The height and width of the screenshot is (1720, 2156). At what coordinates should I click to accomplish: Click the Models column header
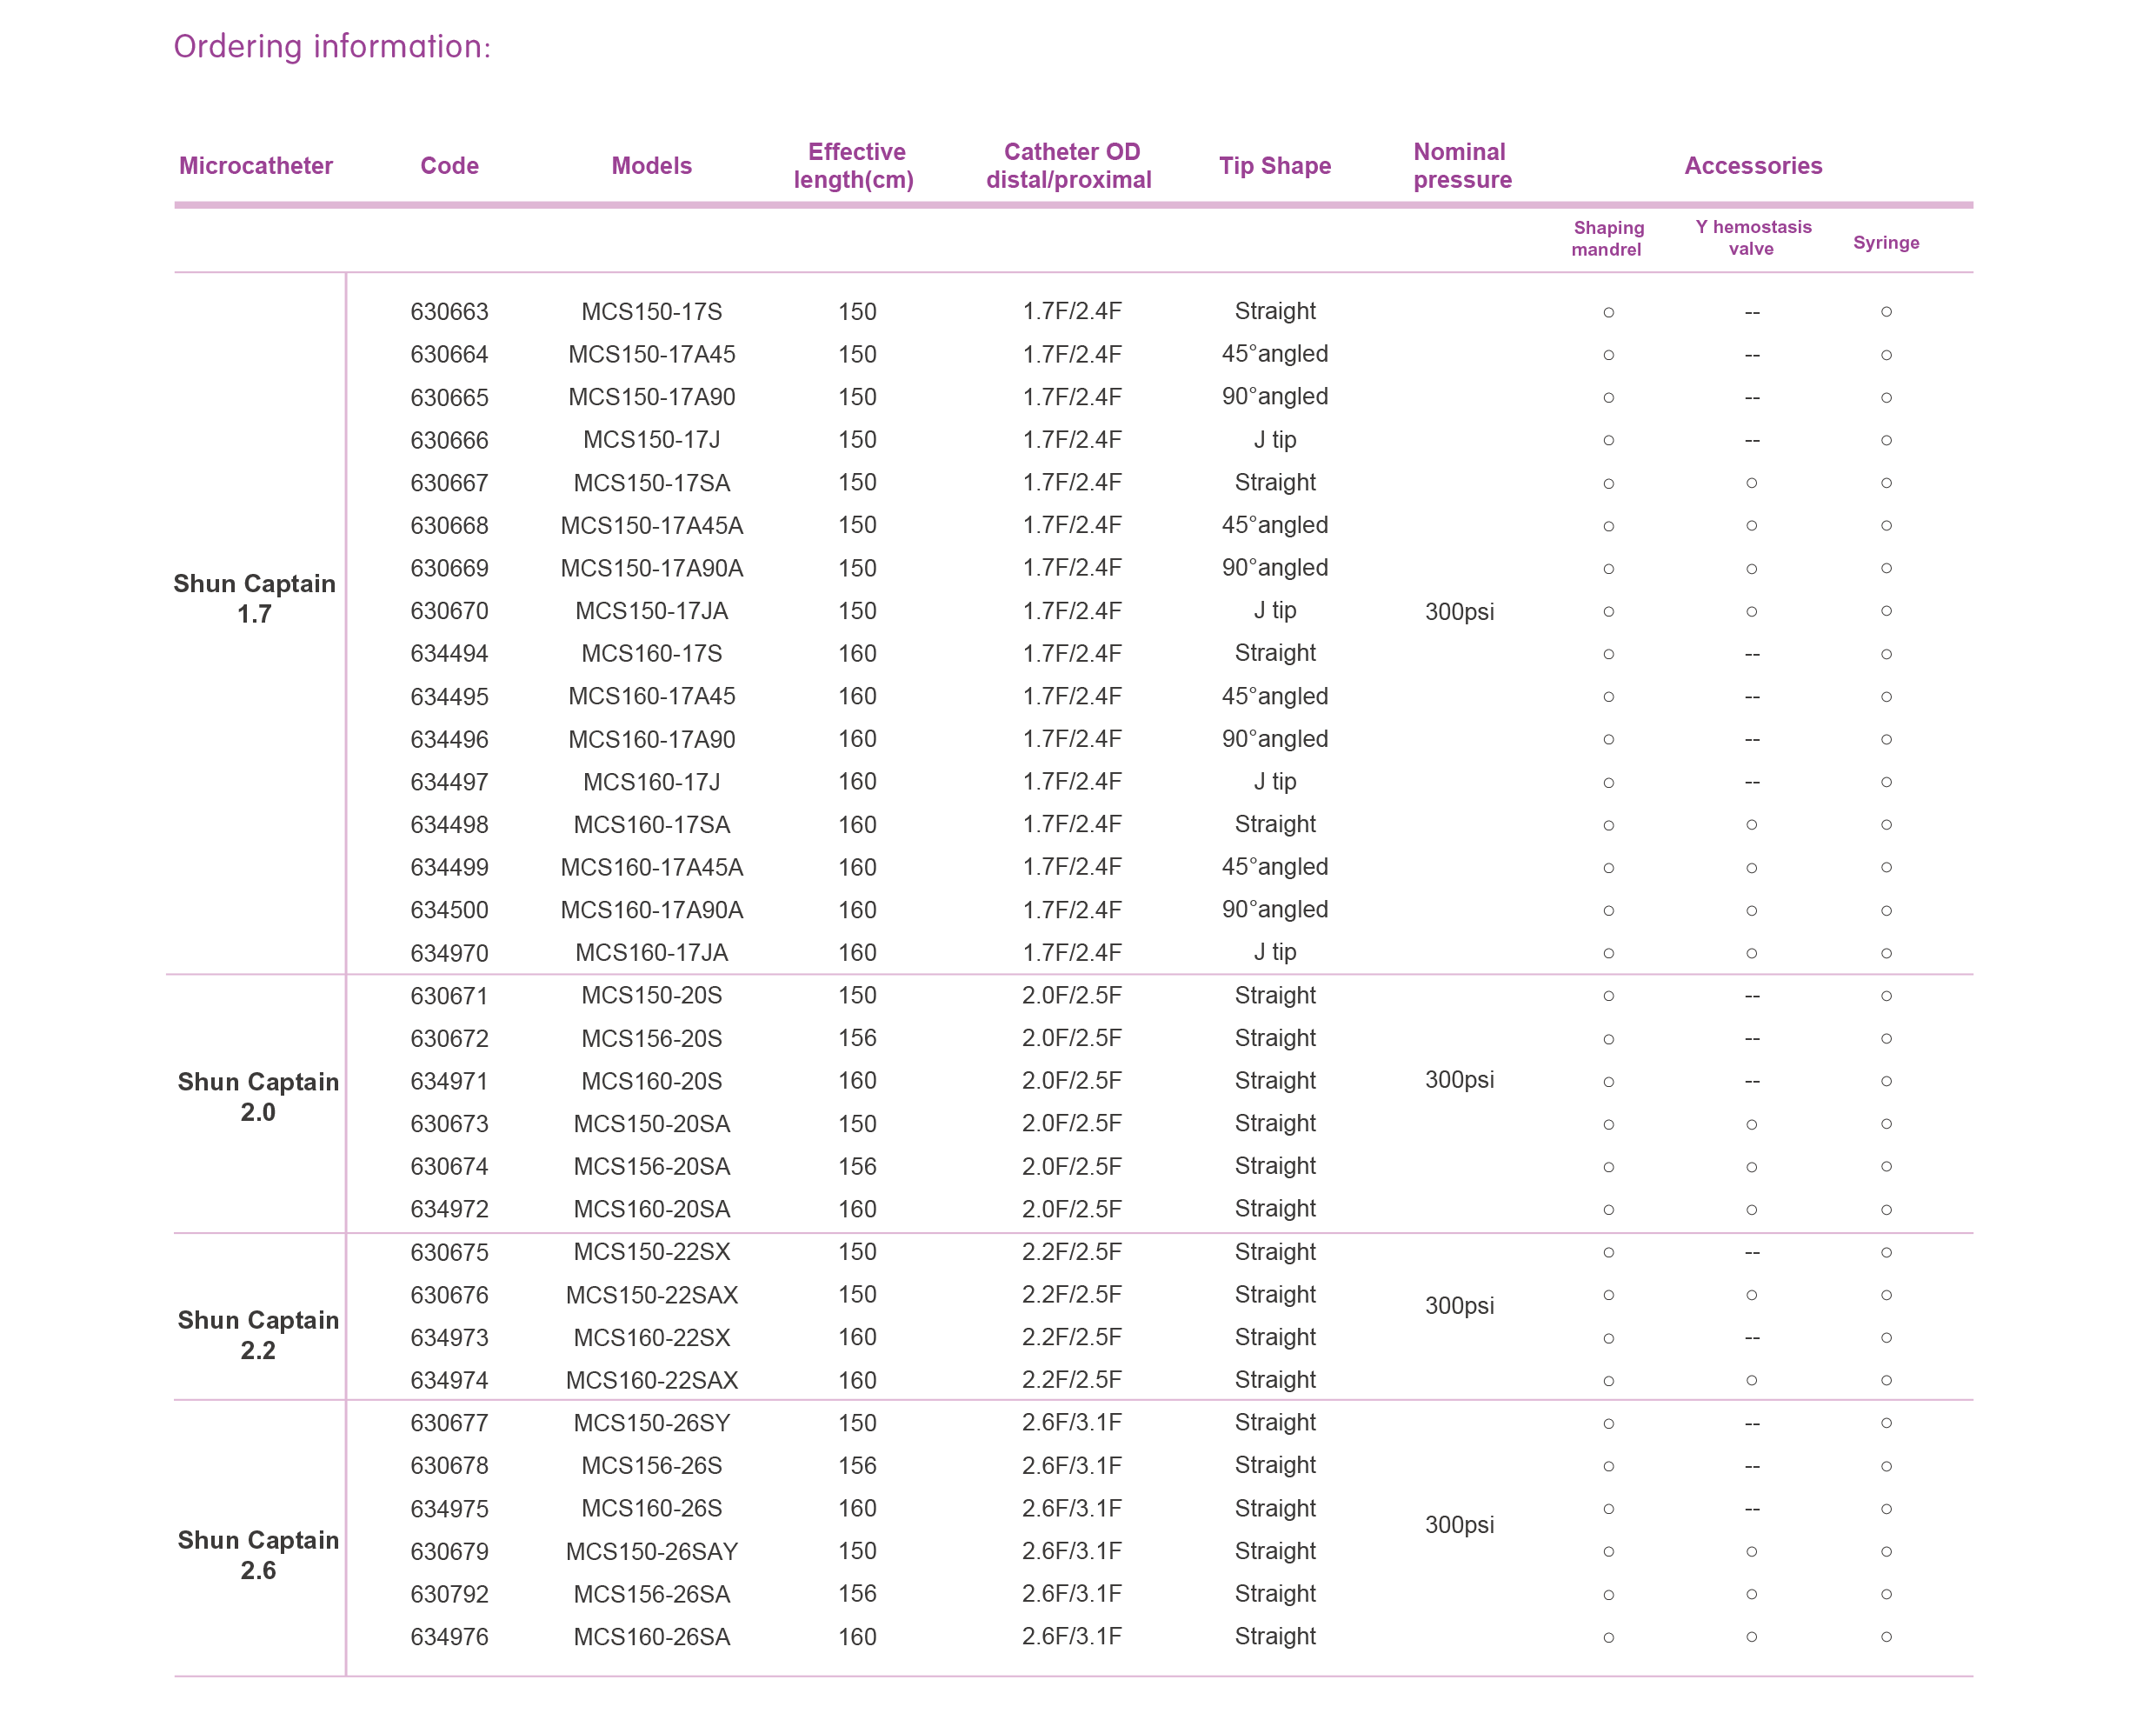[651, 166]
